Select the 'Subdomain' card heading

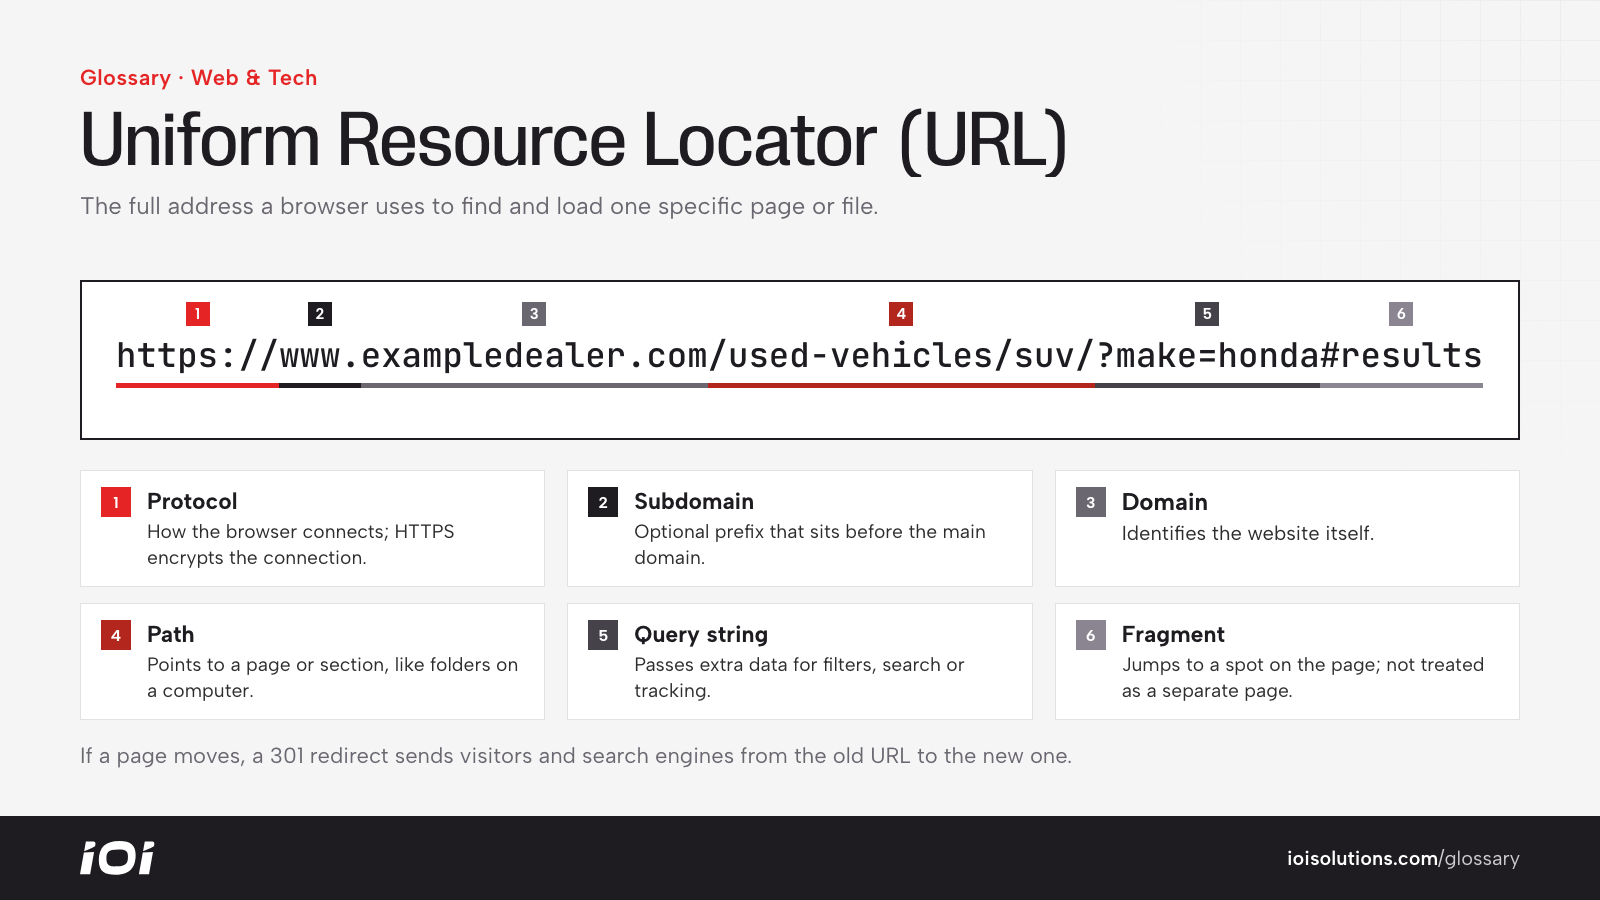coord(694,501)
